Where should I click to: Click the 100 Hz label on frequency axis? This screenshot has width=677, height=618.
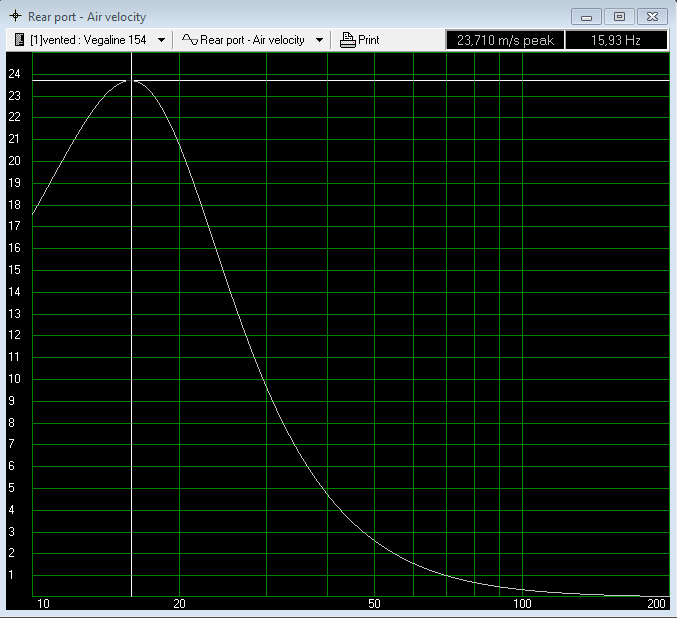click(522, 605)
